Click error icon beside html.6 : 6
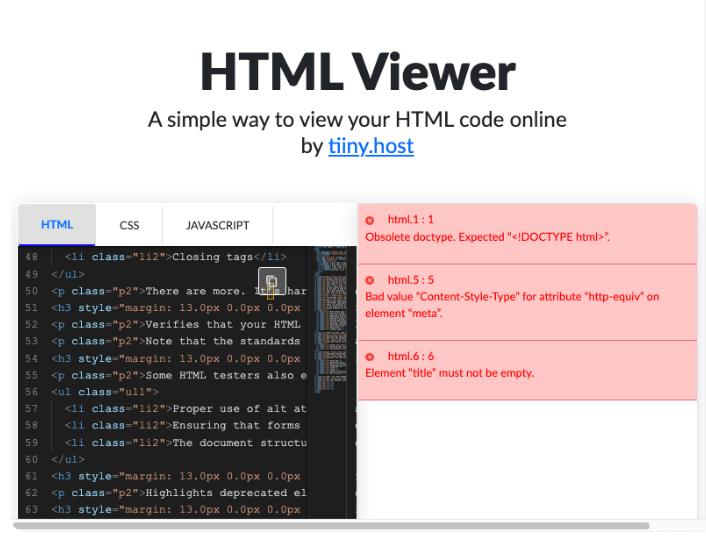 [370, 357]
